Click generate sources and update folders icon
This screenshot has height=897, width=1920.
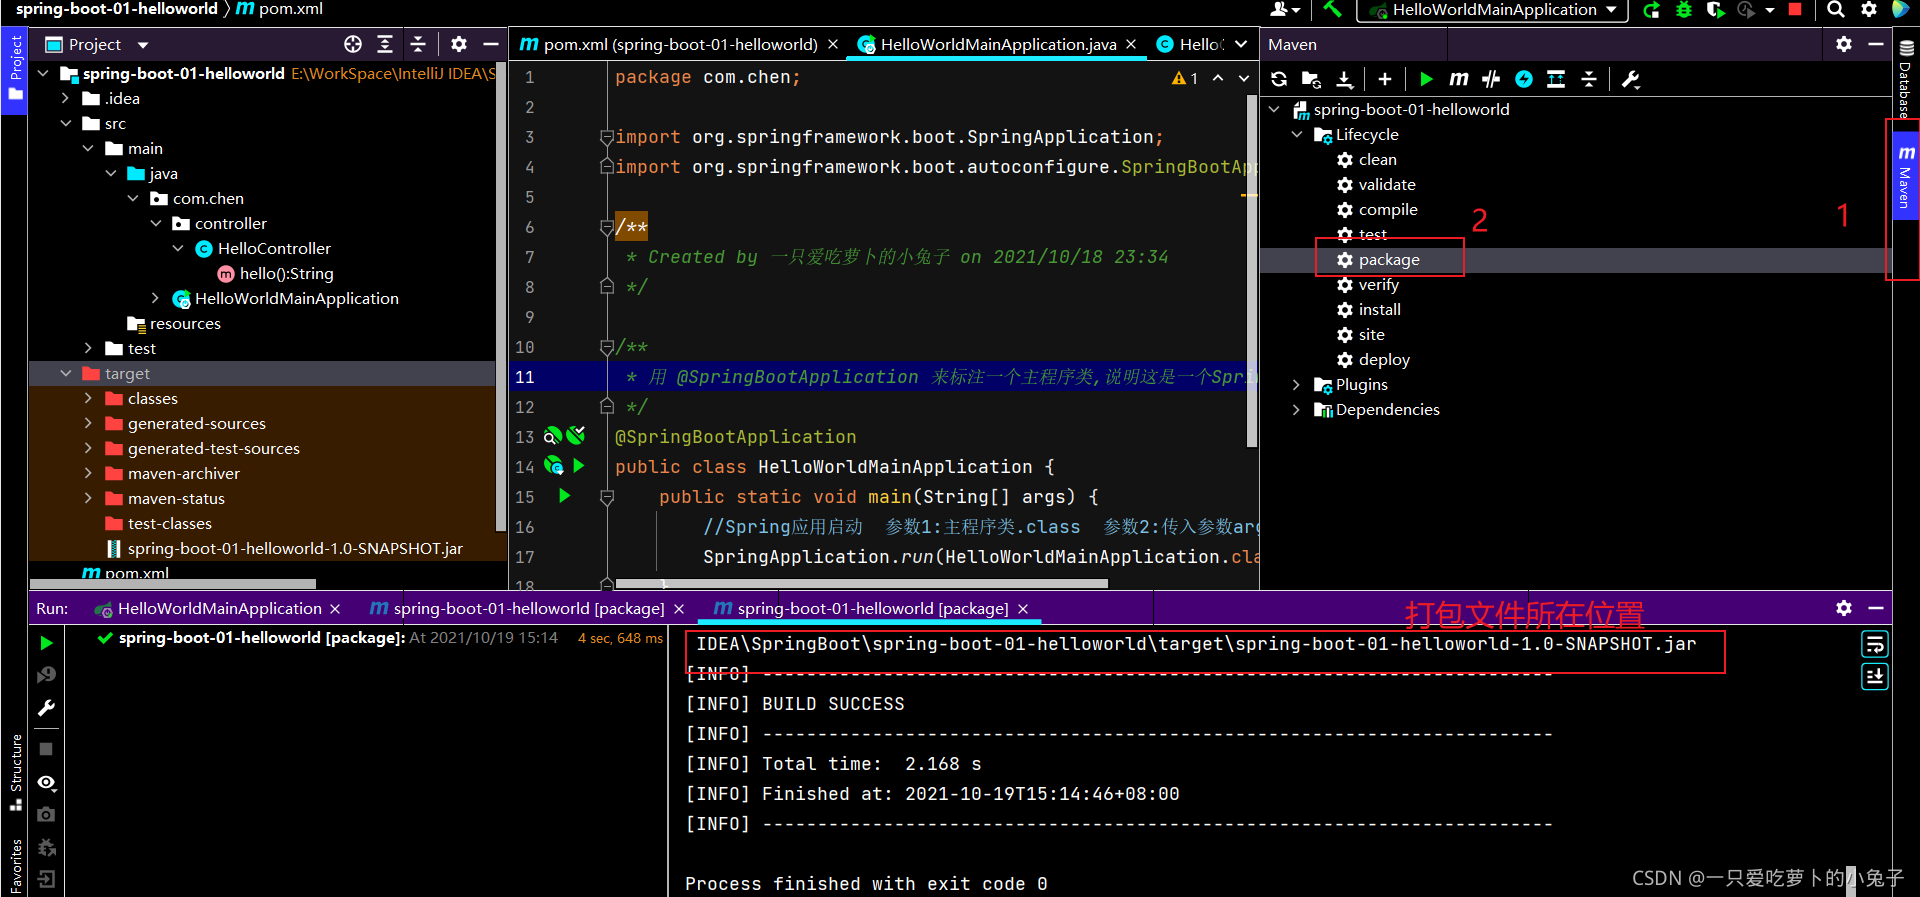(x=1312, y=79)
